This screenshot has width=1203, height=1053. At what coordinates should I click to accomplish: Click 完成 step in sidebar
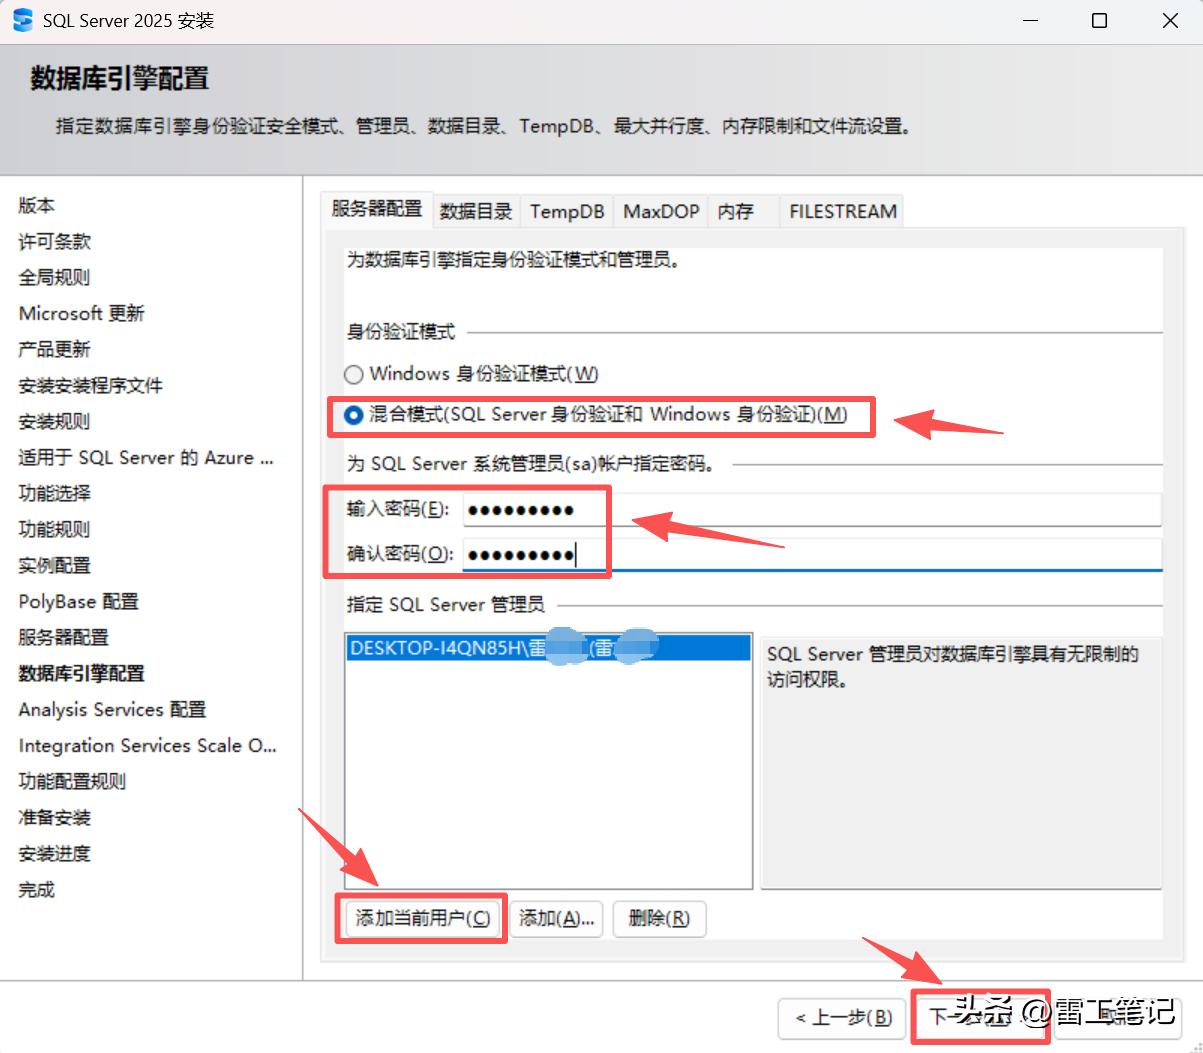(x=37, y=889)
